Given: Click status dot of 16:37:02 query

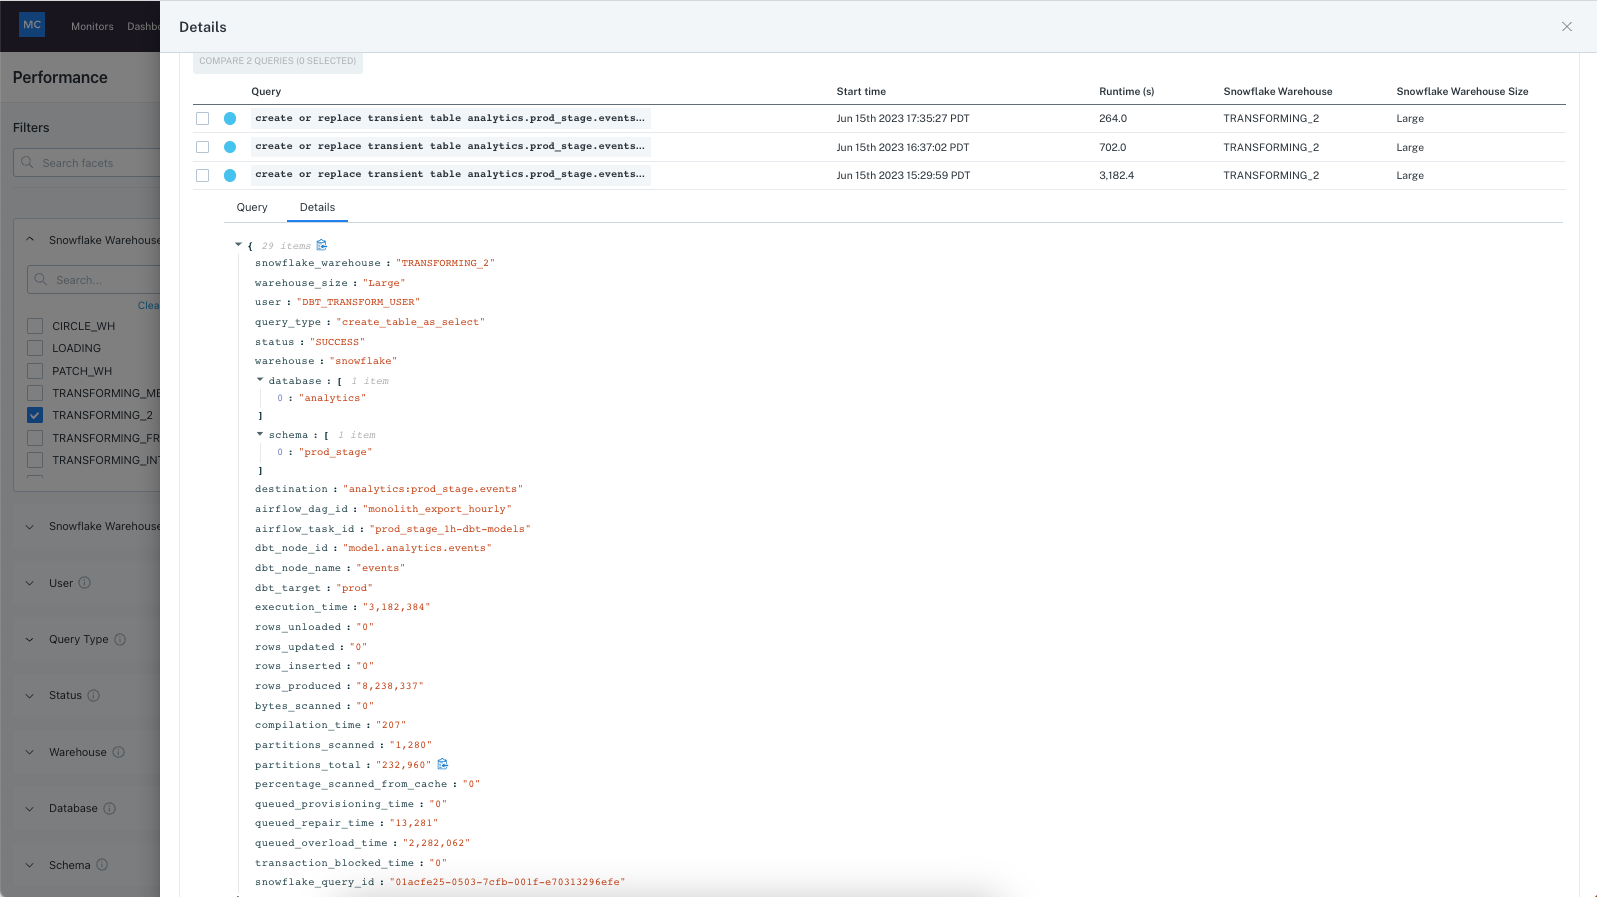Looking at the screenshot, I should (x=230, y=147).
